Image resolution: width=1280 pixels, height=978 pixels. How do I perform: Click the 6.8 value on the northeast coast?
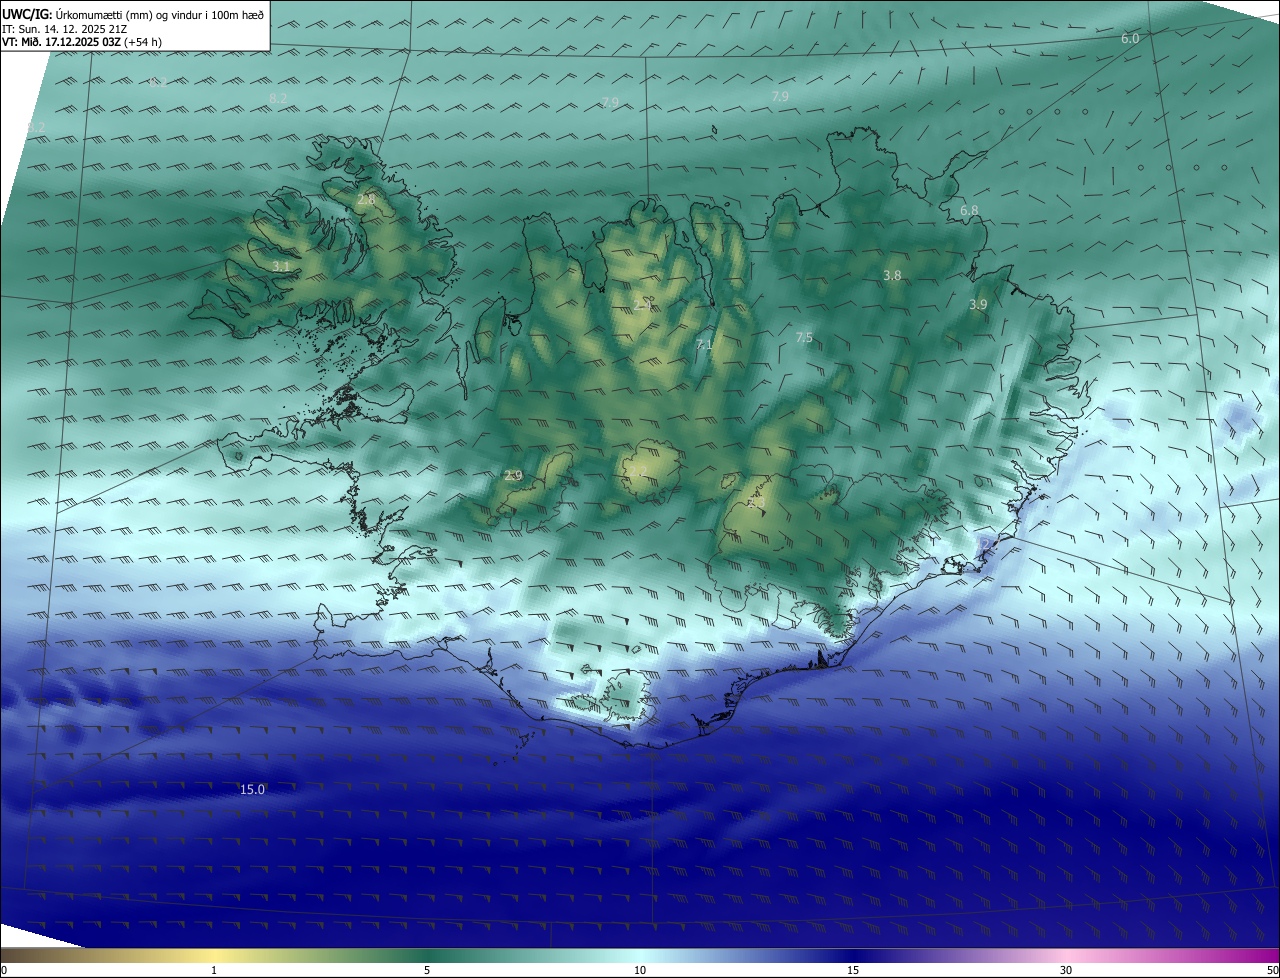(x=969, y=211)
